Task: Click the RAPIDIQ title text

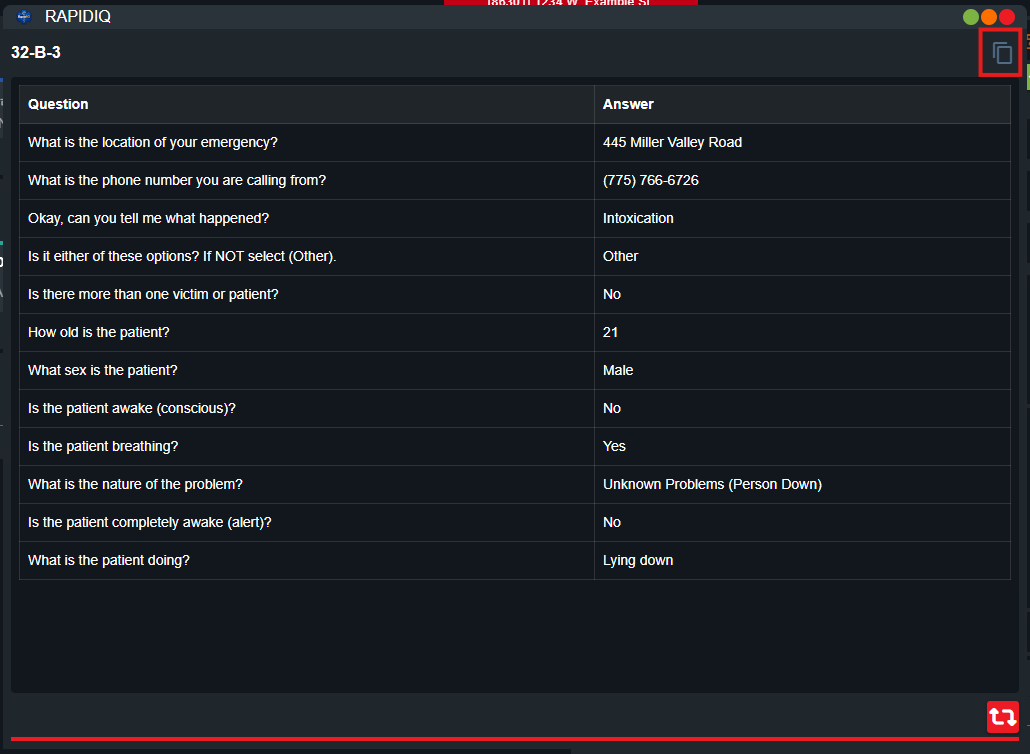Action: click(78, 17)
